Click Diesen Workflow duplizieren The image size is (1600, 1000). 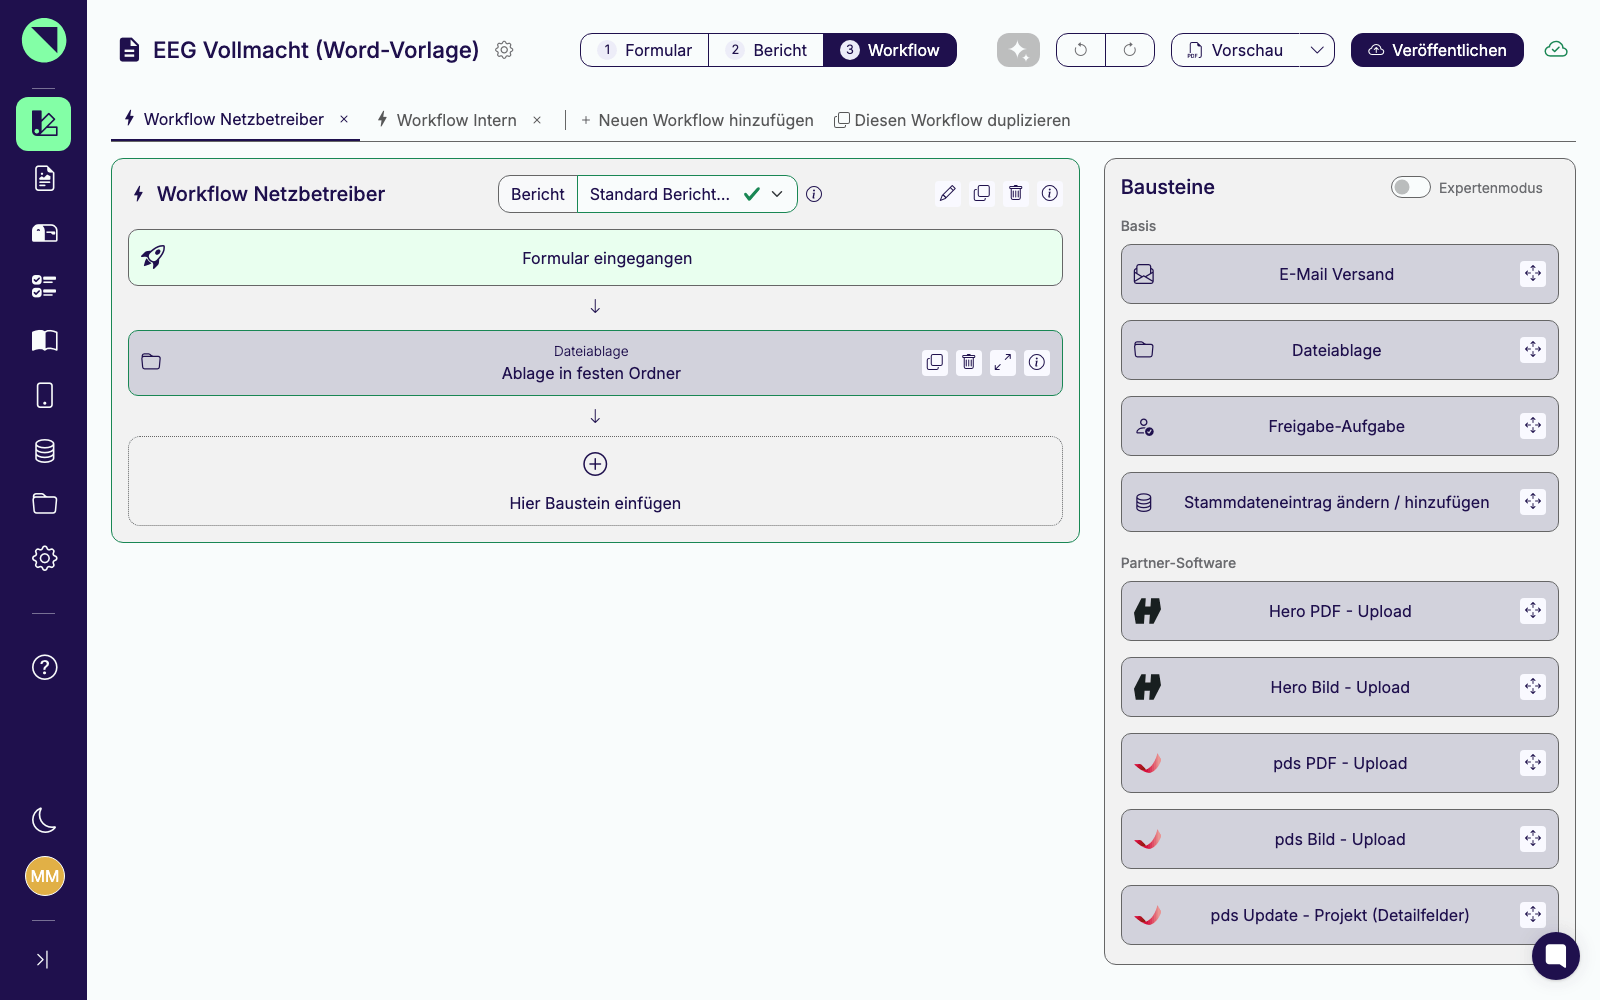pyautogui.click(x=952, y=120)
